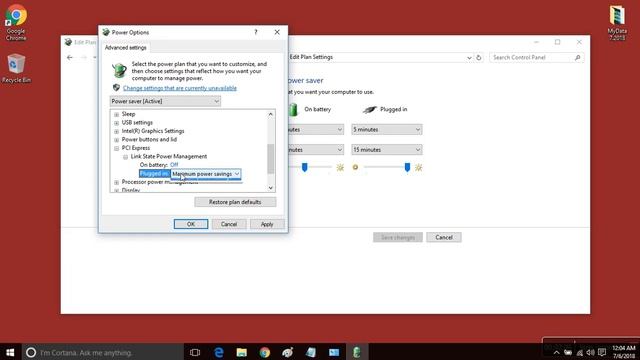
Task: Collapse Link State Power Management node
Action: [125, 157]
